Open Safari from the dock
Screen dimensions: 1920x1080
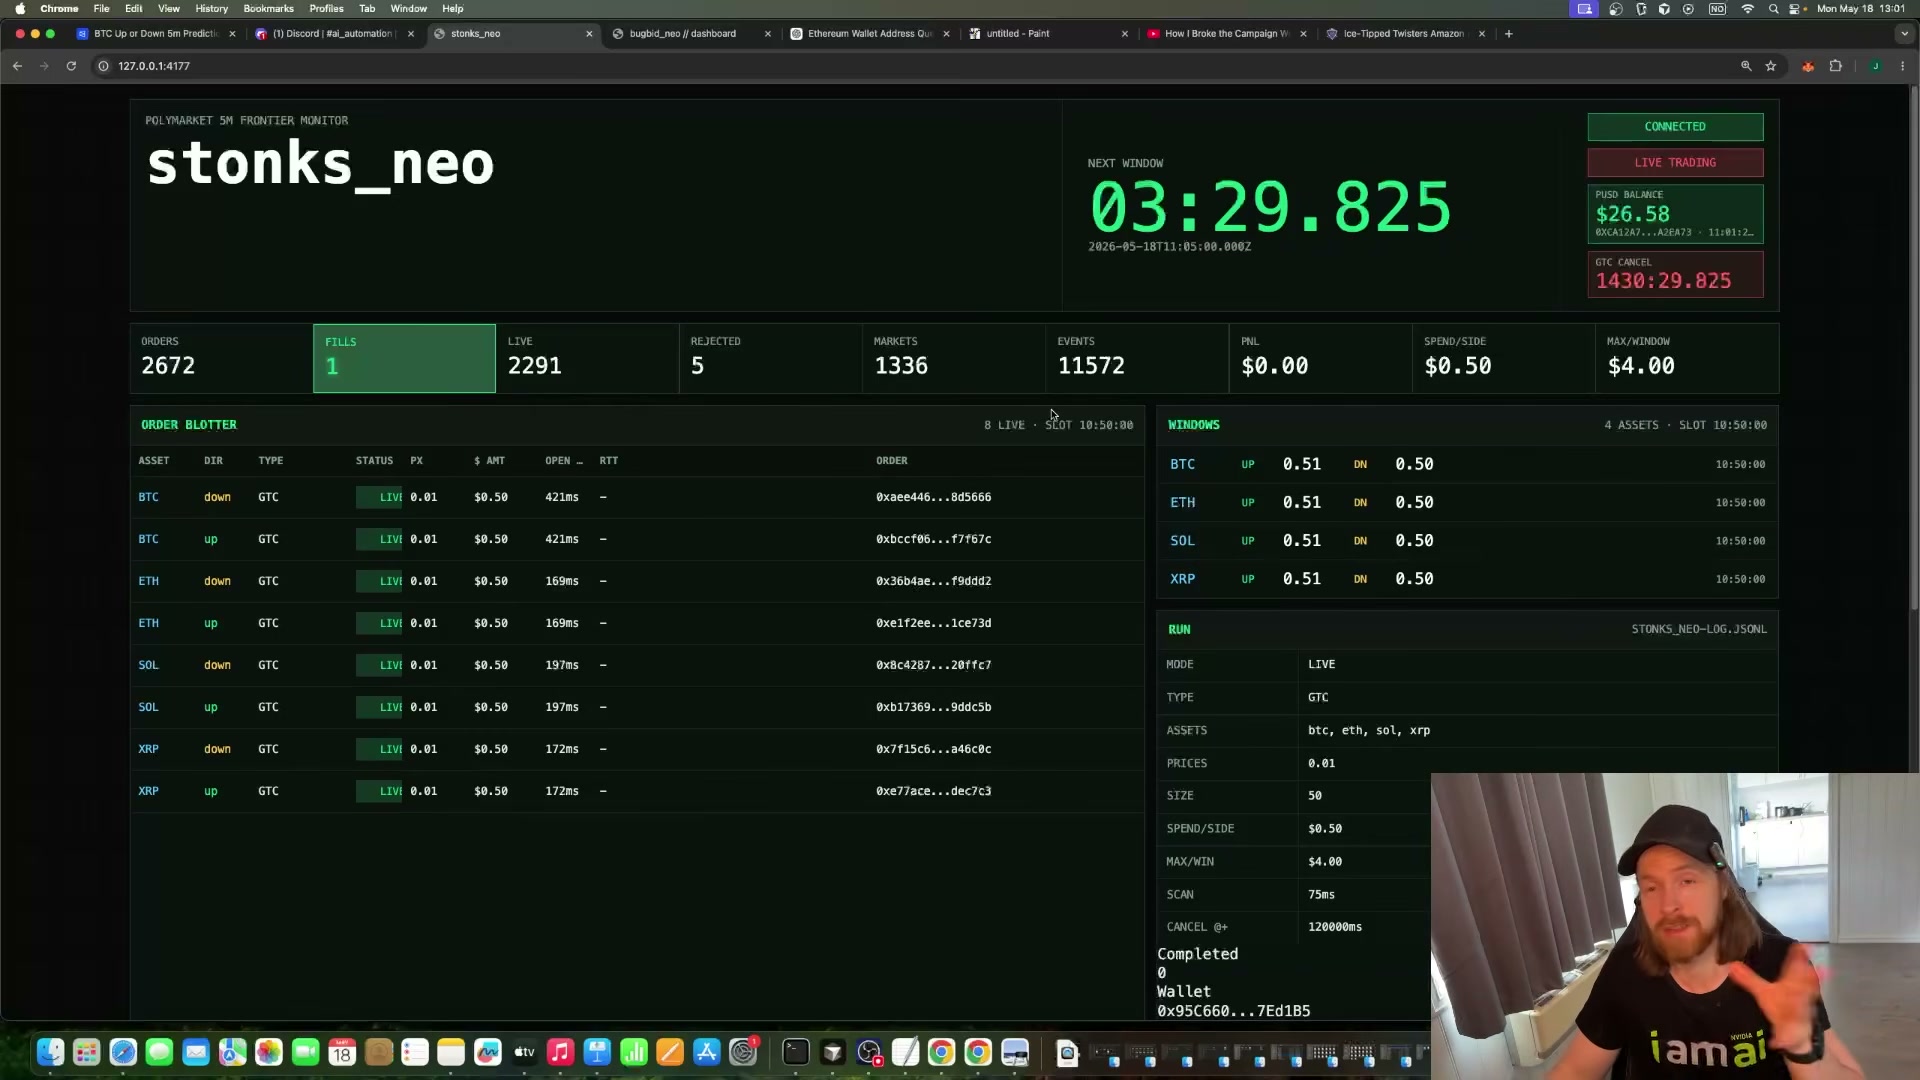(x=123, y=1052)
